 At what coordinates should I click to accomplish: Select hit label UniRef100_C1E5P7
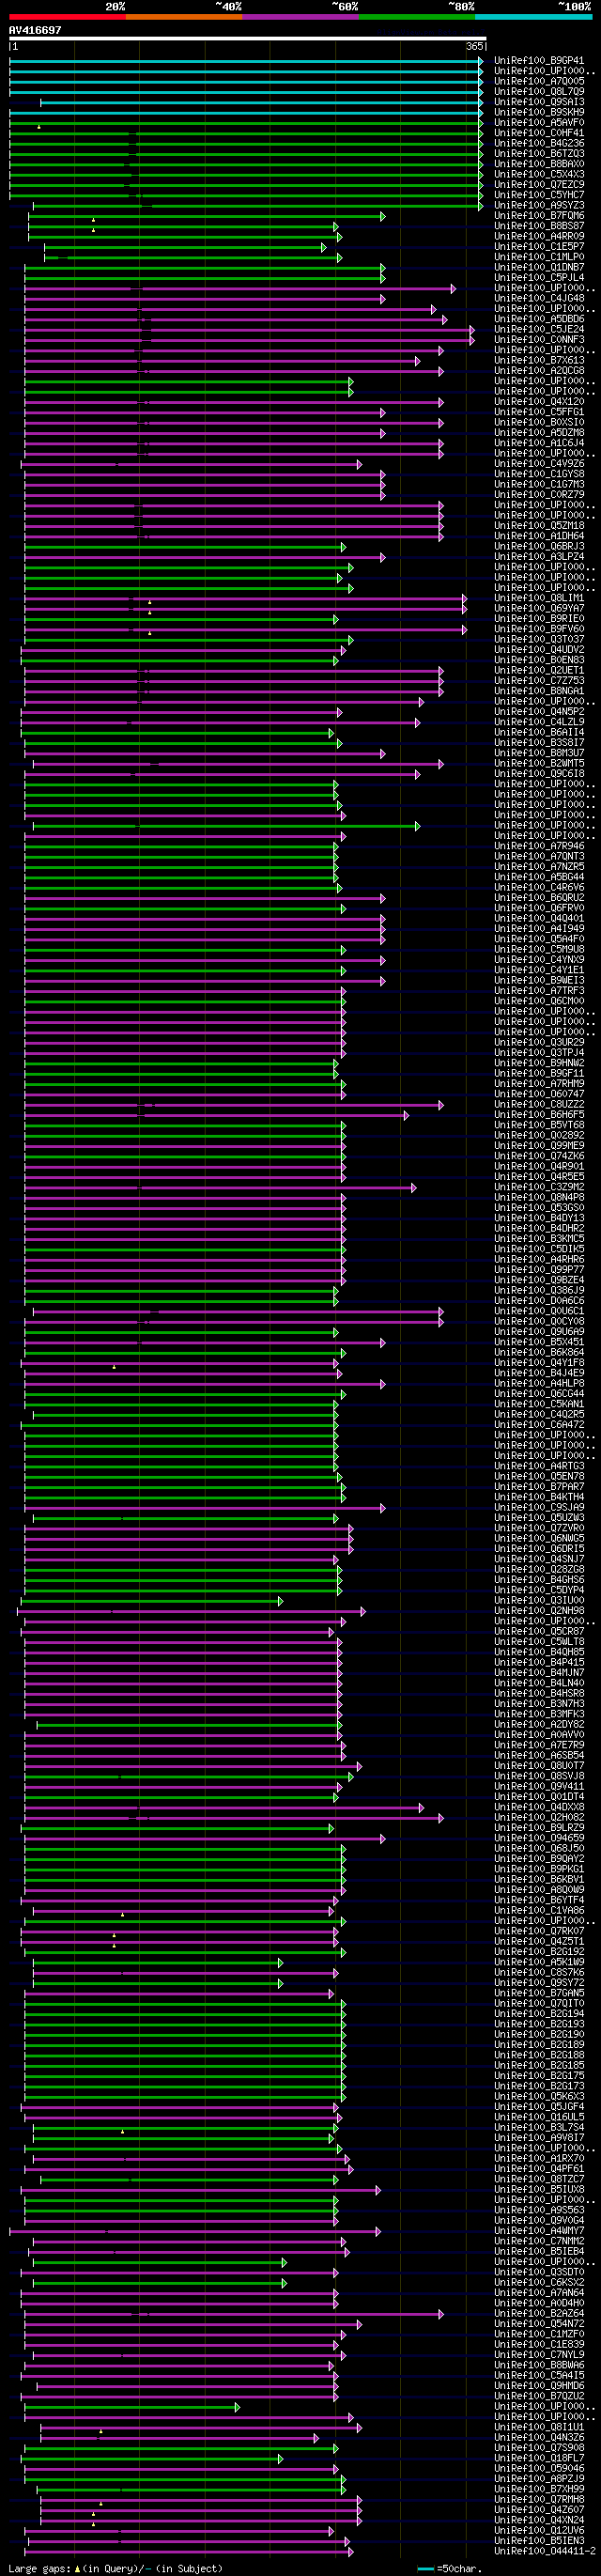539,247
